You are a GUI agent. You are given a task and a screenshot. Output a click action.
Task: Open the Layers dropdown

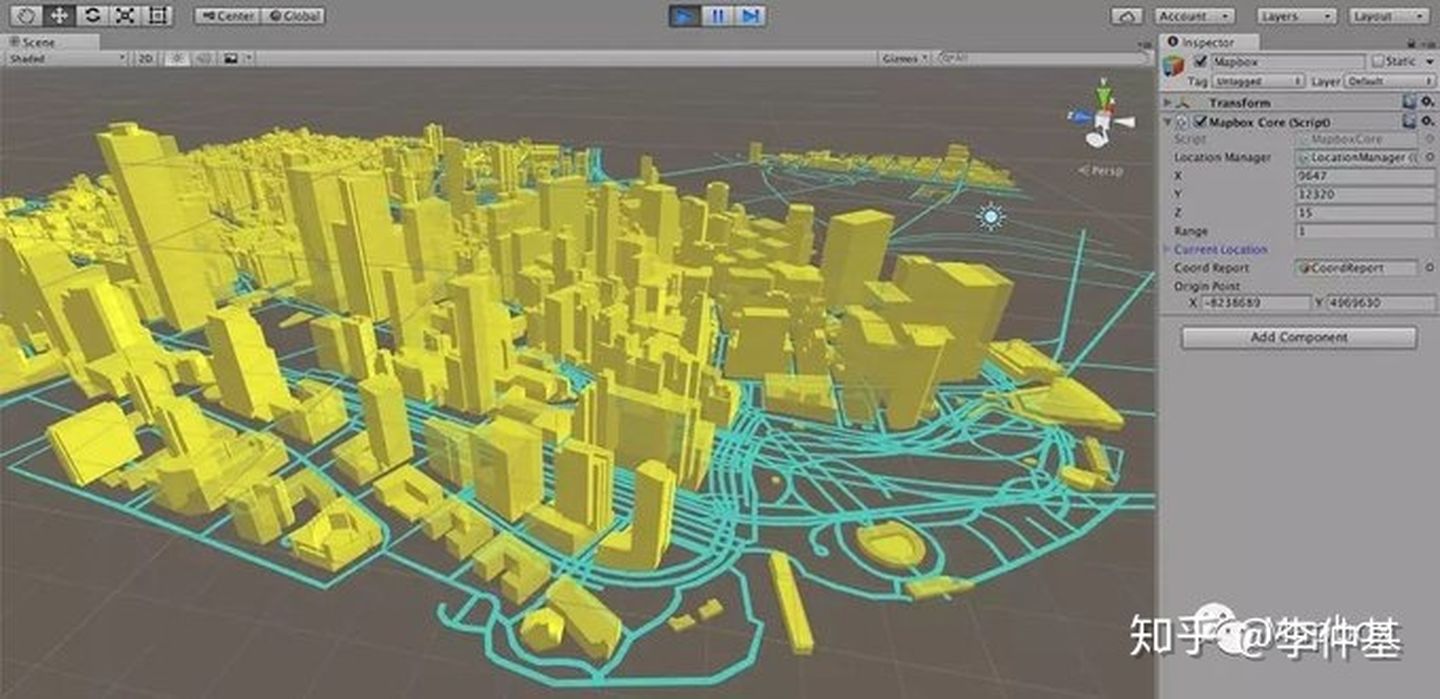1296,16
